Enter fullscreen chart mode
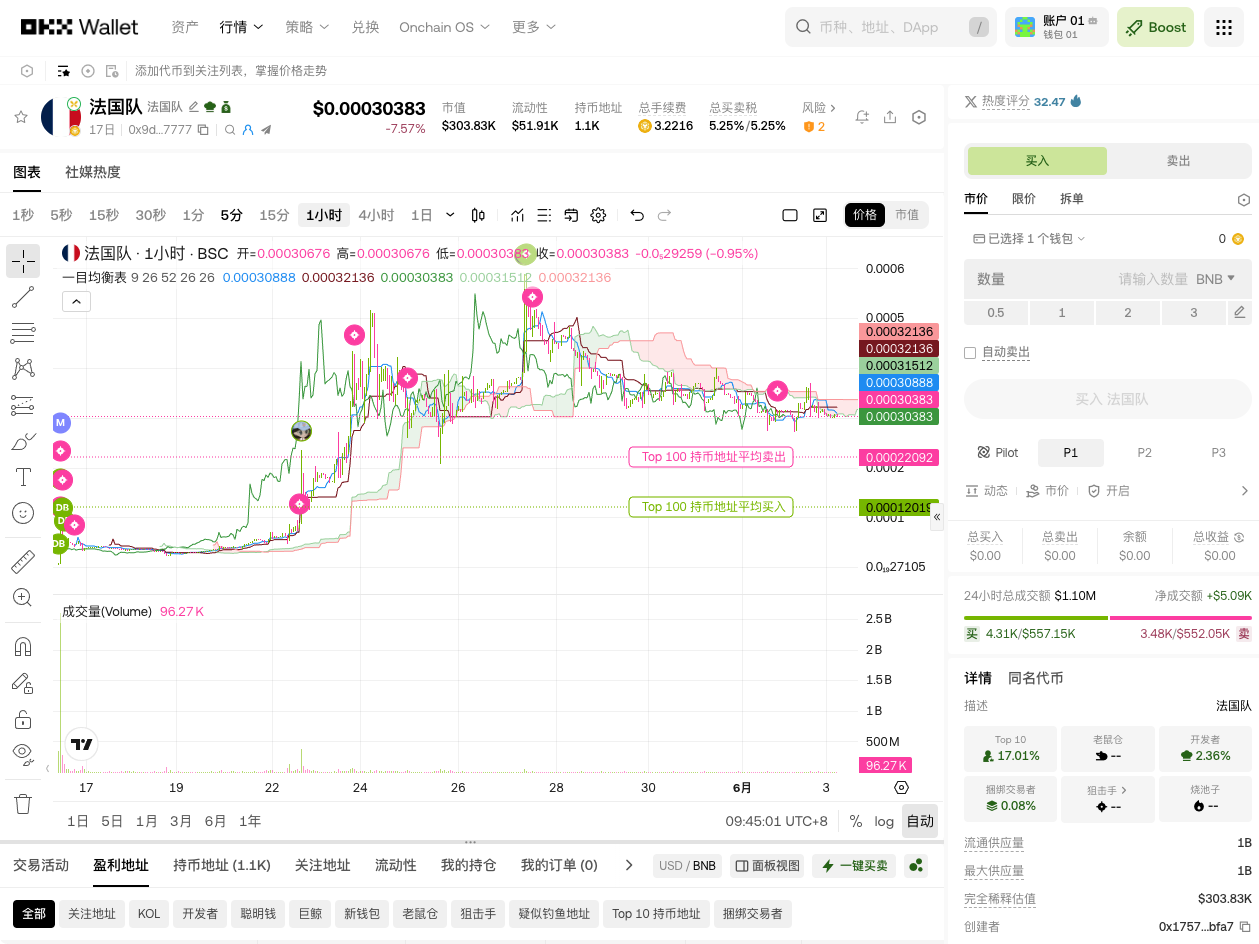 (x=820, y=215)
